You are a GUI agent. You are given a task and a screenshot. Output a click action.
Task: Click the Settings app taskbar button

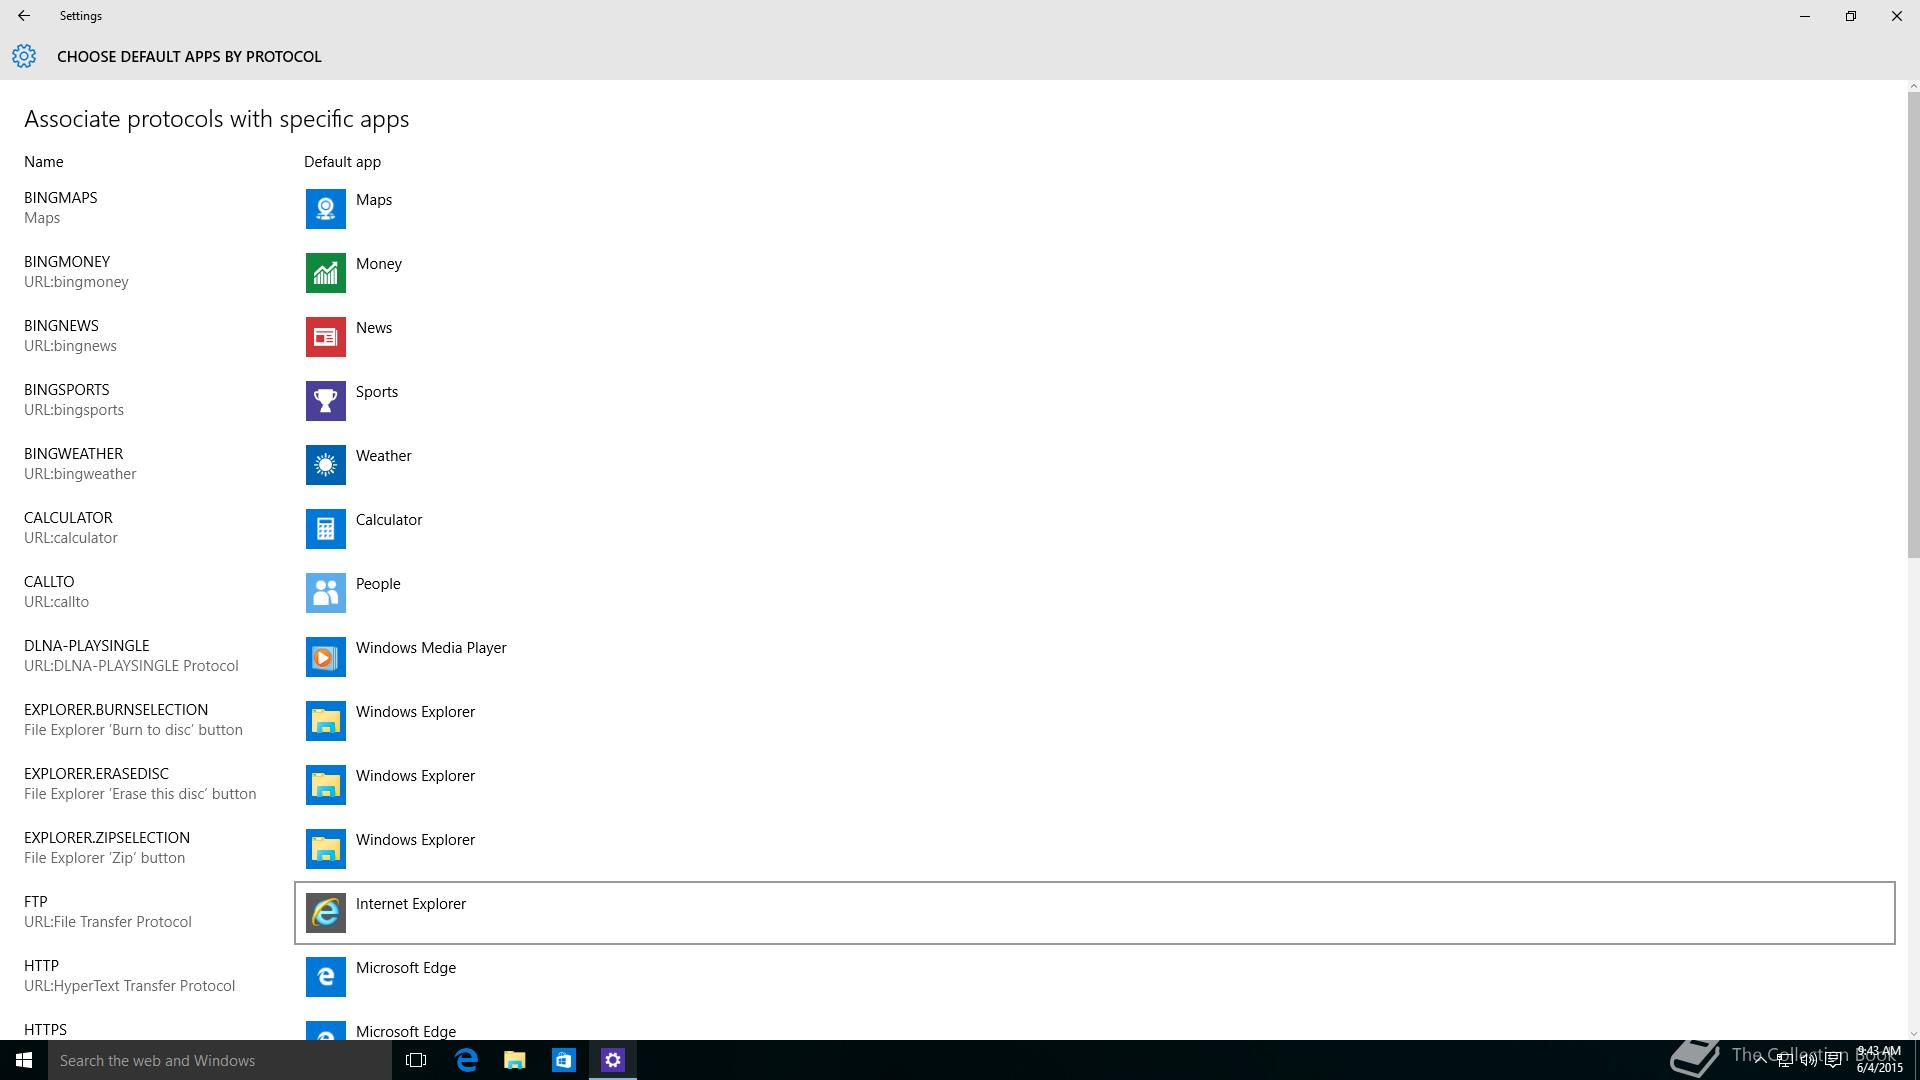(613, 1060)
